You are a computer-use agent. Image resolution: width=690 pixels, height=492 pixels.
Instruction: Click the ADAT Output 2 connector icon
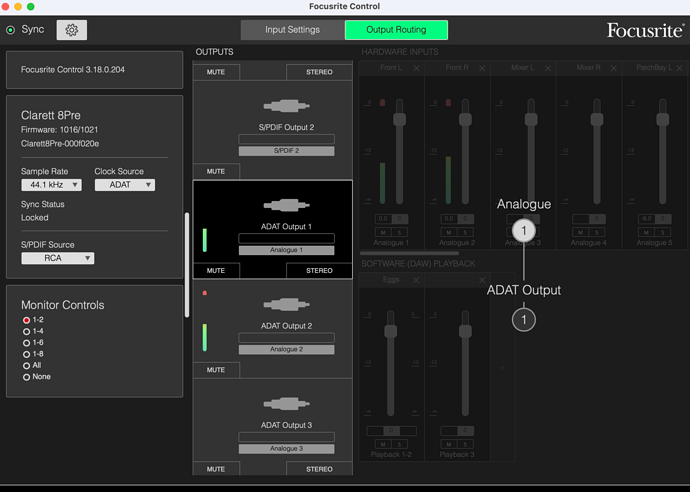[x=286, y=305]
